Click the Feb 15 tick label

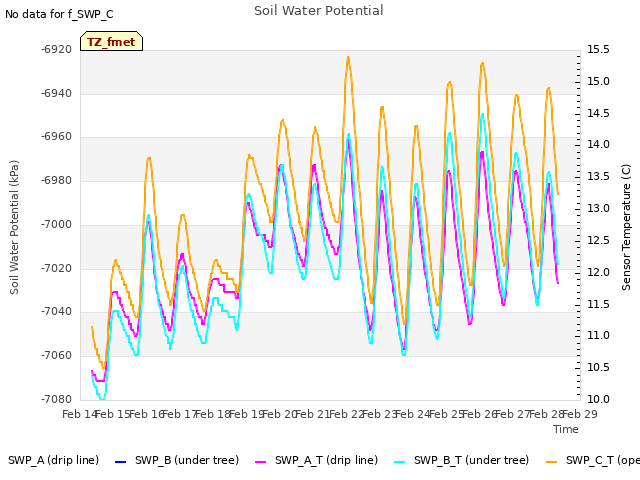pyautogui.click(x=113, y=414)
